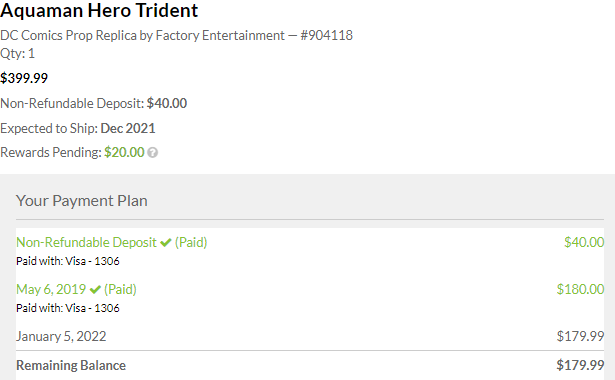Click the Non-Refundable Deposit (Paid) entry

coord(111,242)
